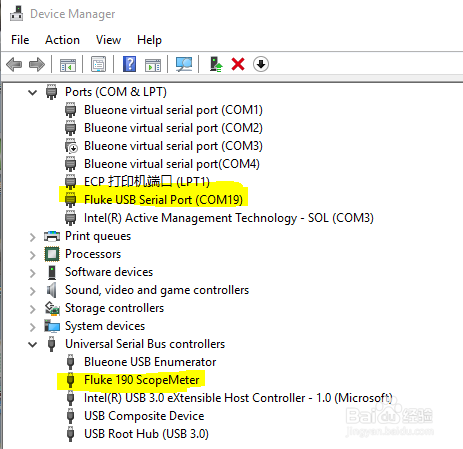Click the Universal Serial Bus controllers icon

[x=51, y=344]
